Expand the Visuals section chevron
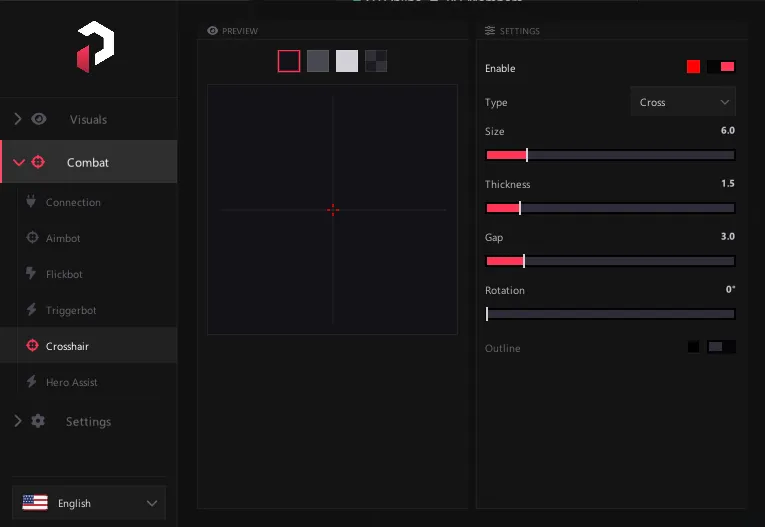The image size is (765, 527). (x=18, y=119)
